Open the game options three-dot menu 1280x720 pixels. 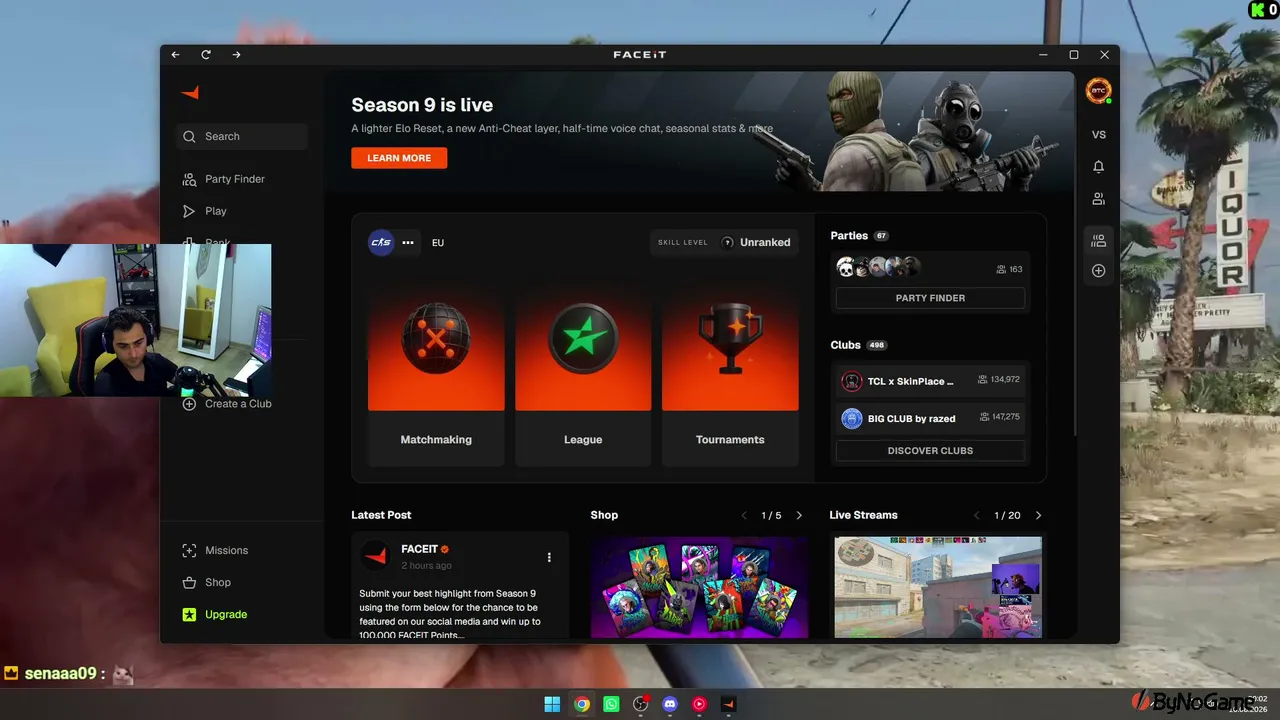pyautogui.click(x=408, y=243)
